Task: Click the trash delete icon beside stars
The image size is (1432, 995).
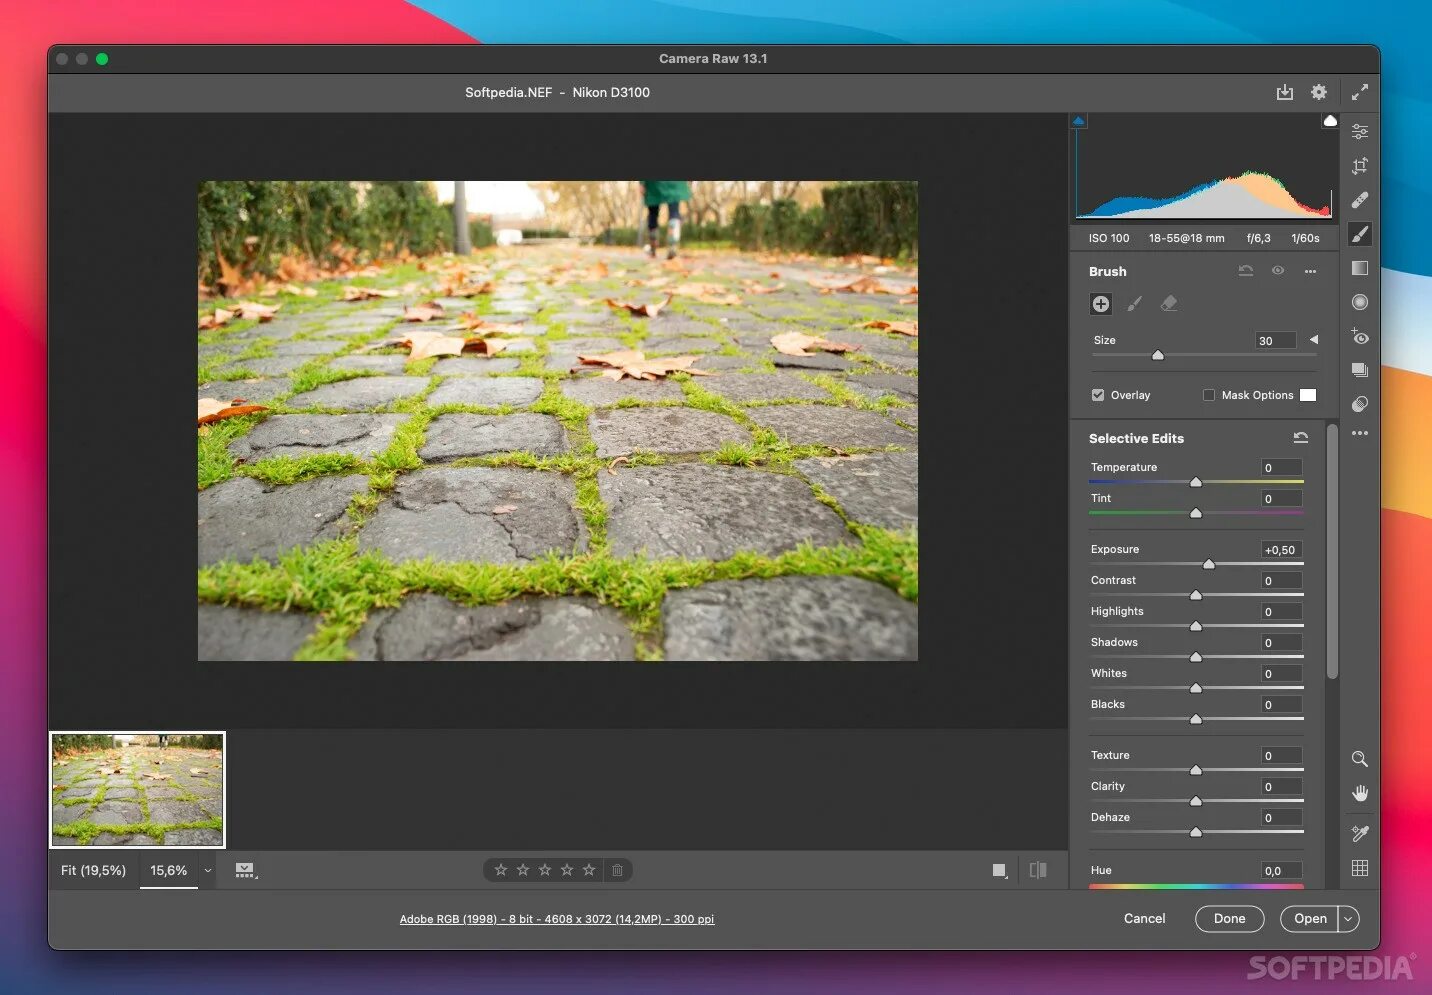Action: 617,870
